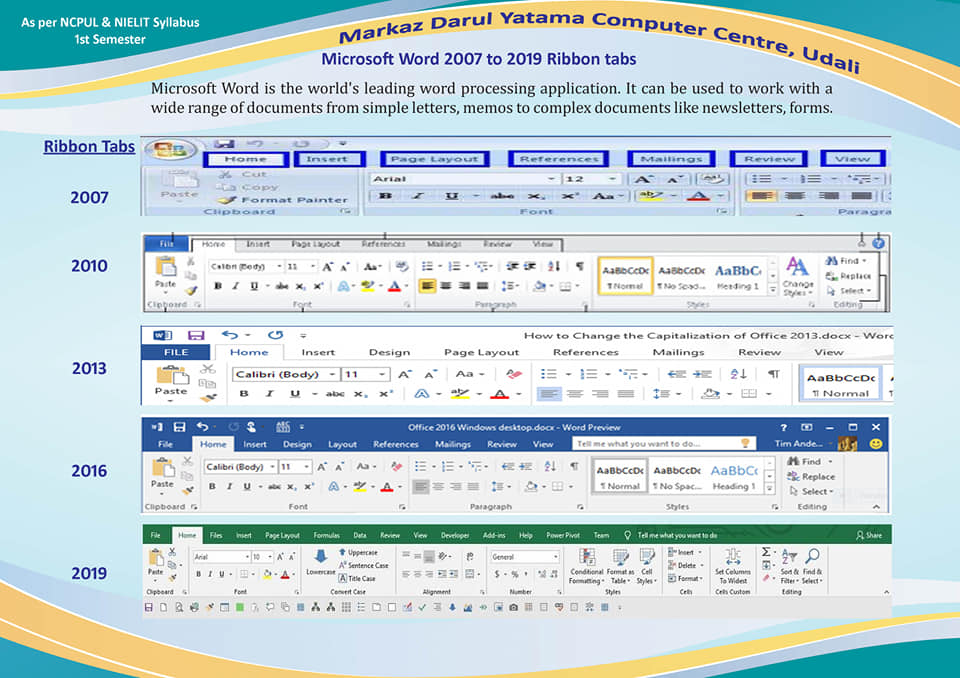Click the sort A-Z icon in the 2013 ribbon
This screenshot has width=960, height=678.
(738, 374)
